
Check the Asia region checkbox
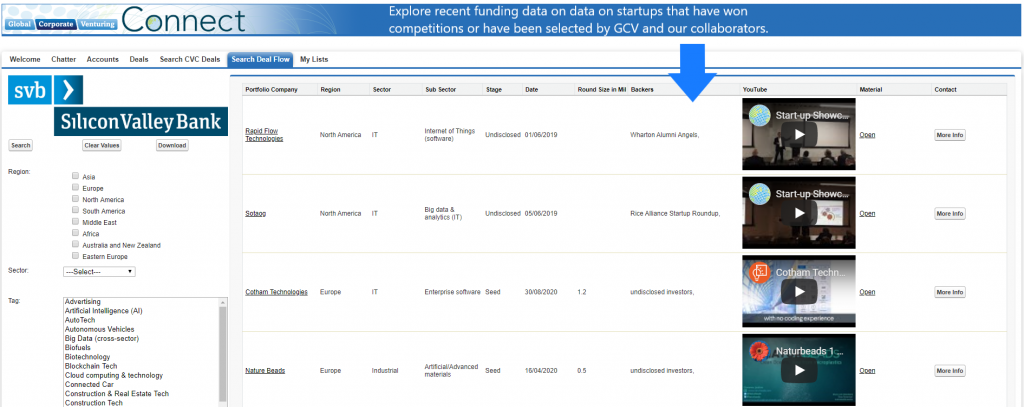(75, 177)
